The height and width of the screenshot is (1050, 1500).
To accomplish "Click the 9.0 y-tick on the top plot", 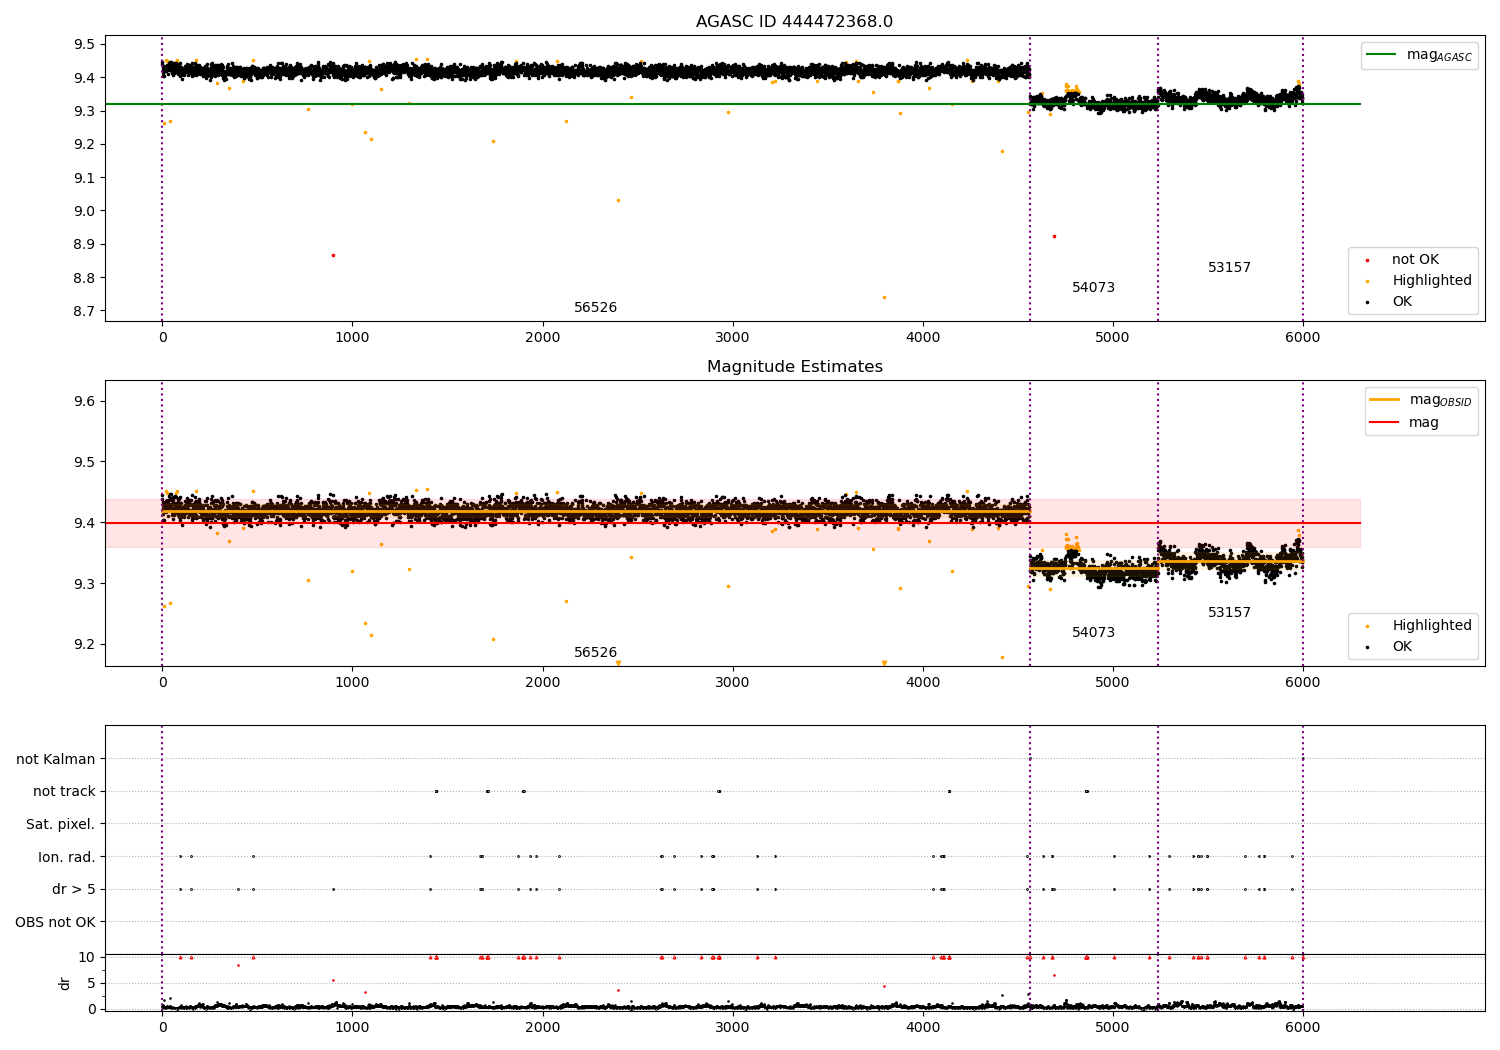I will click(x=84, y=211).
